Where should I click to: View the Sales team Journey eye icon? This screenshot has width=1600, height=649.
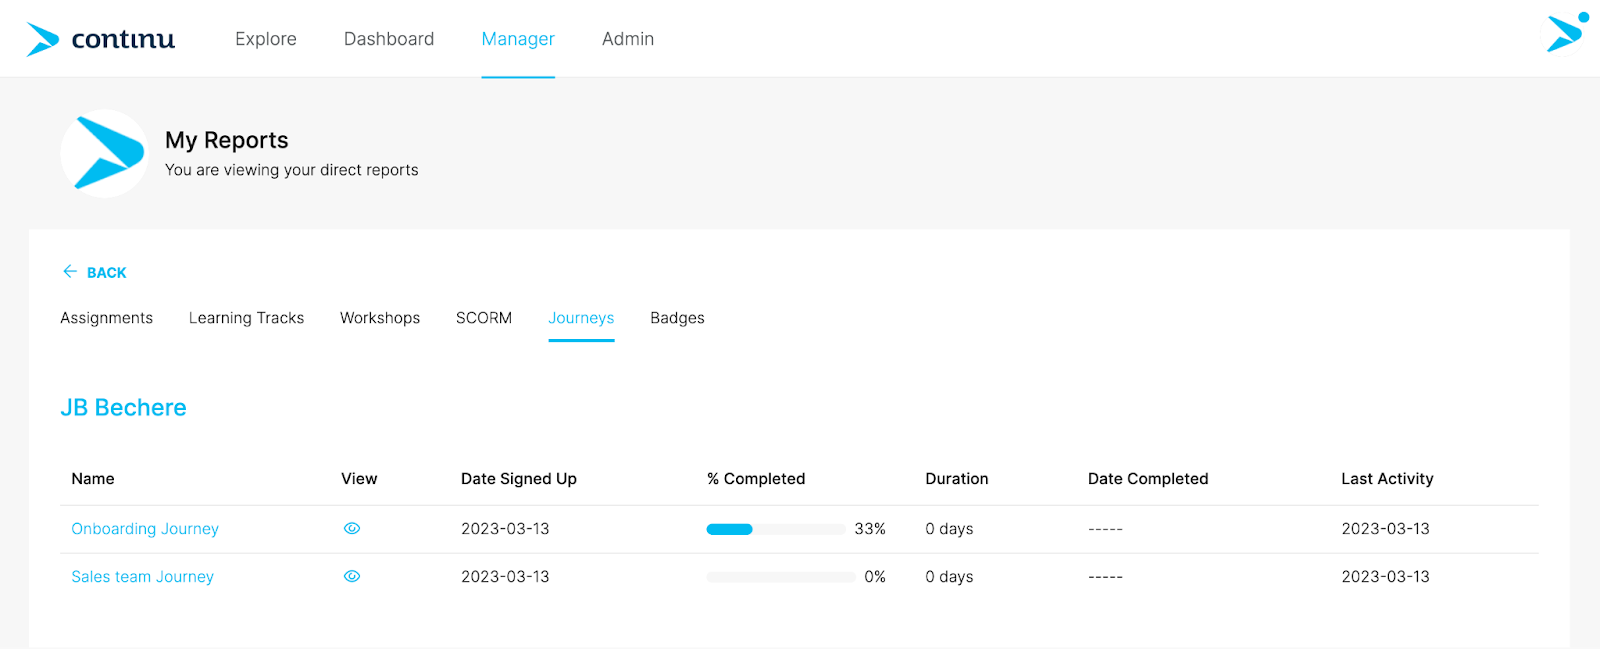point(352,577)
